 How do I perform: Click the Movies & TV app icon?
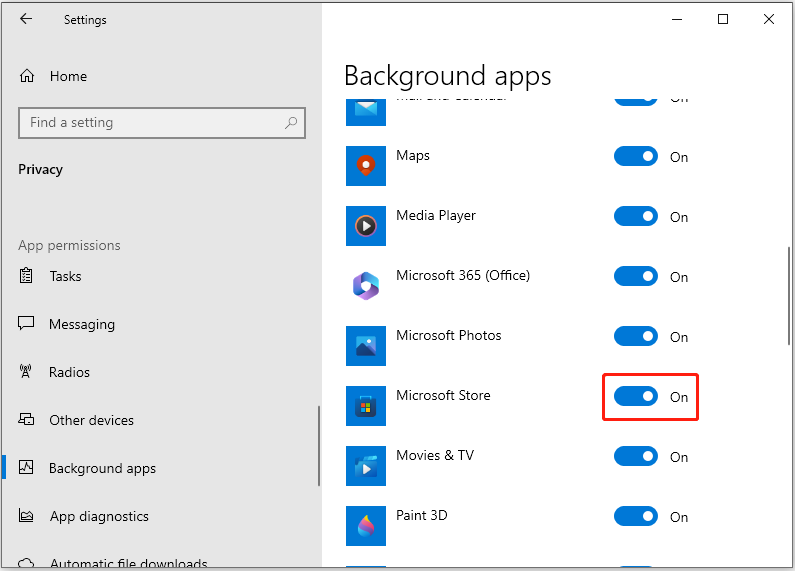point(366,466)
